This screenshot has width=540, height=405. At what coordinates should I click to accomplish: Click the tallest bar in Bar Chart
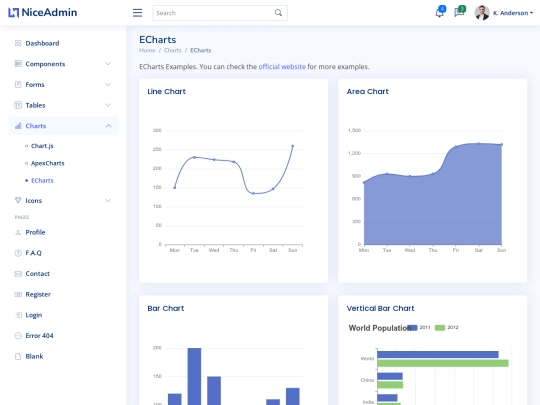click(194, 376)
